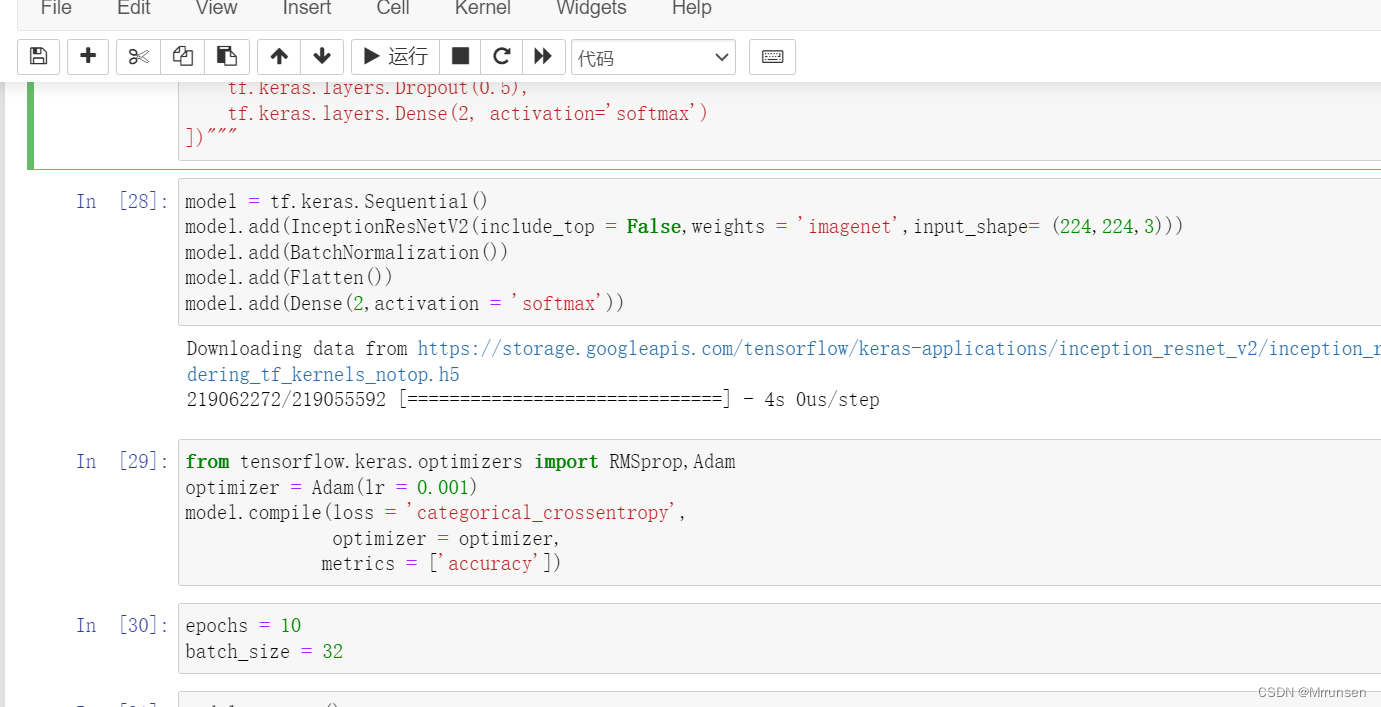Select the In [30]: cell prompt

click(122, 625)
